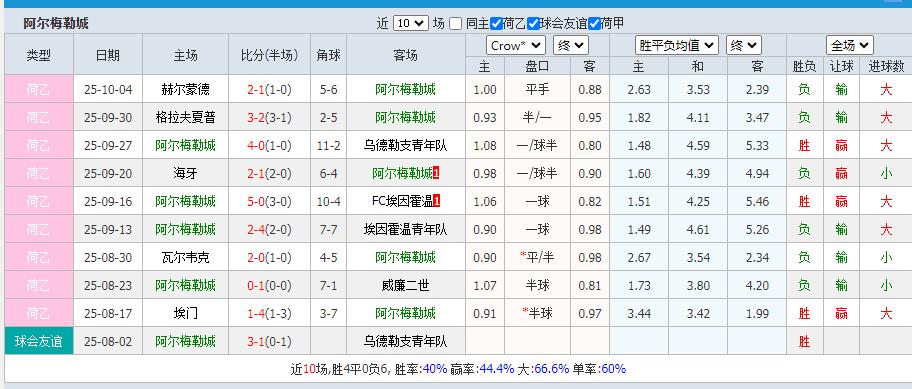Click the away odds value 5.46

[x=757, y=201]
